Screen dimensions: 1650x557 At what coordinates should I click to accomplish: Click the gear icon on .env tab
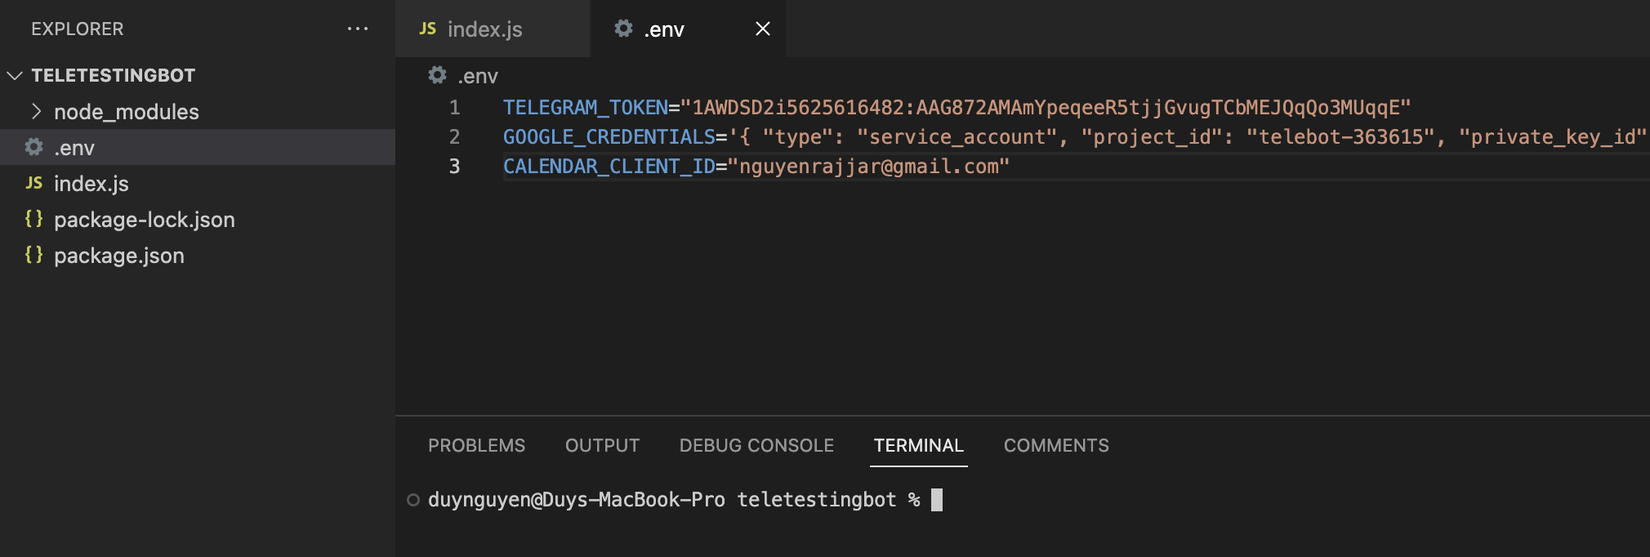(623, 29)
